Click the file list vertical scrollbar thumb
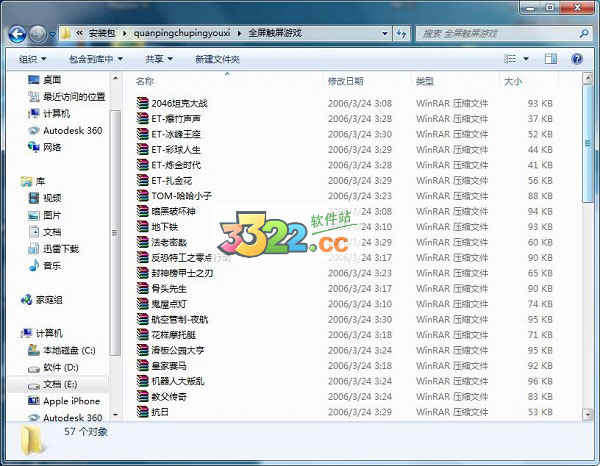Screen dimensions: 600x466 (587, 143)
